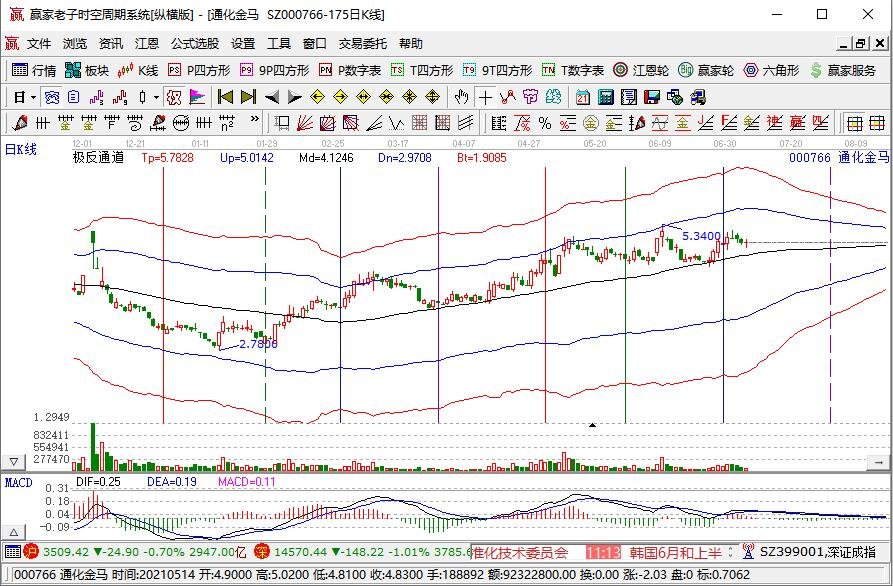Viewport: 893px width, 586px height.
Task: Open the 9P四方形 tool
Action: click(274, 70)
